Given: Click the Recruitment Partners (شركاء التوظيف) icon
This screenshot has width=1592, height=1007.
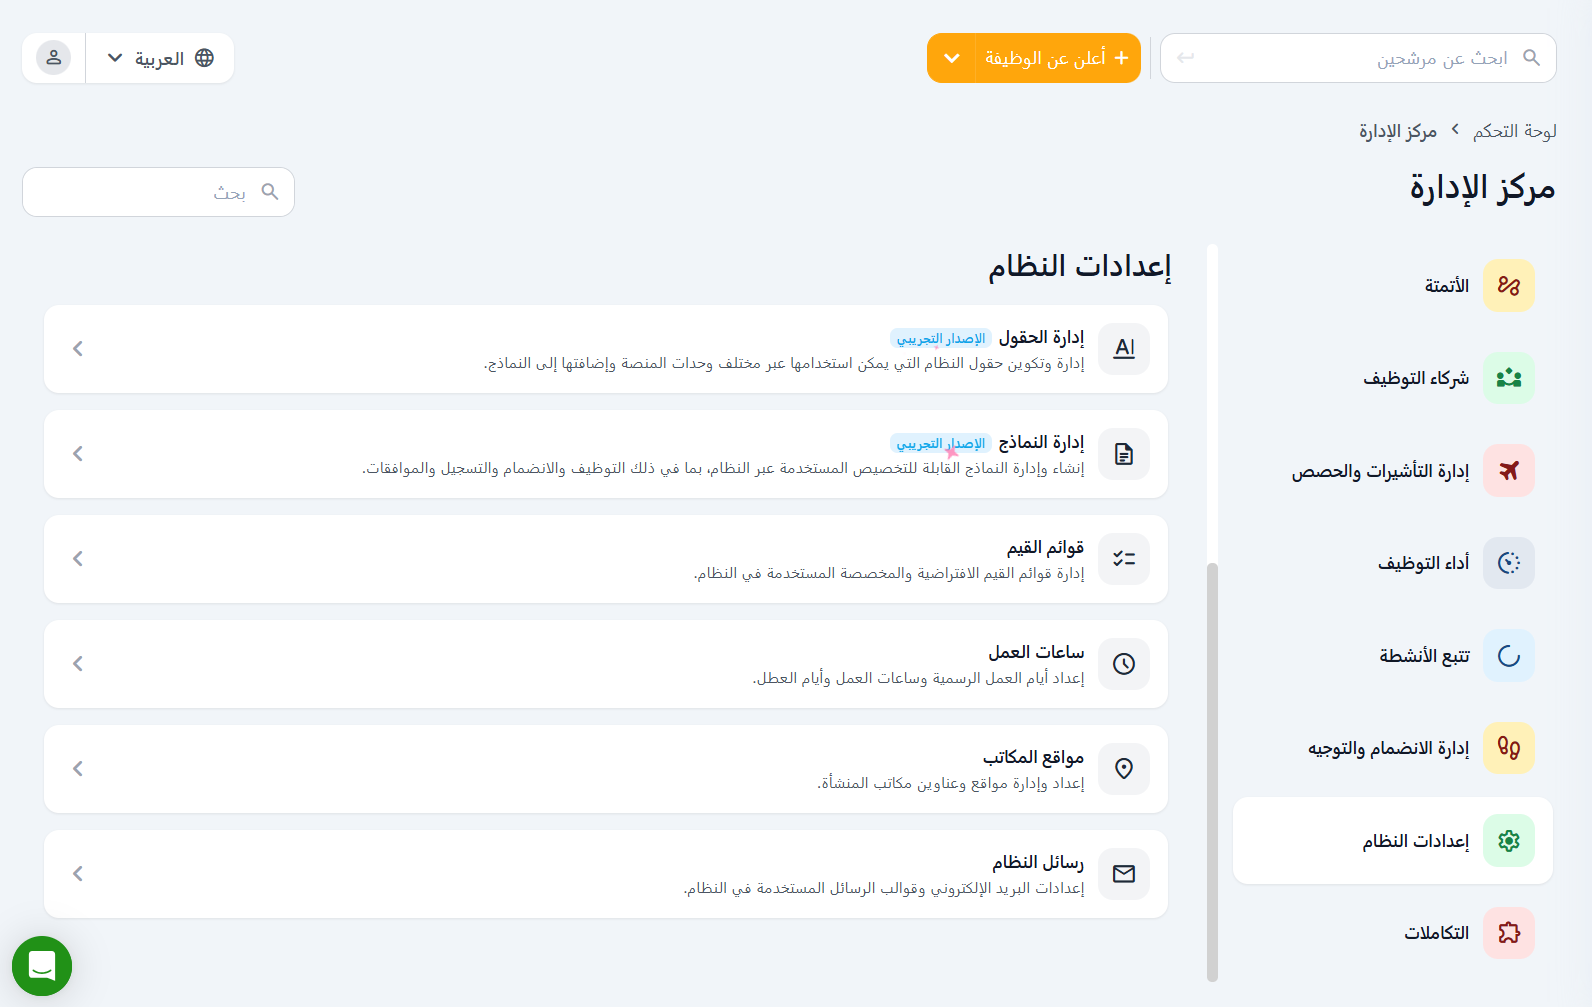Looking at the screenshot, I should [1508, 378].
